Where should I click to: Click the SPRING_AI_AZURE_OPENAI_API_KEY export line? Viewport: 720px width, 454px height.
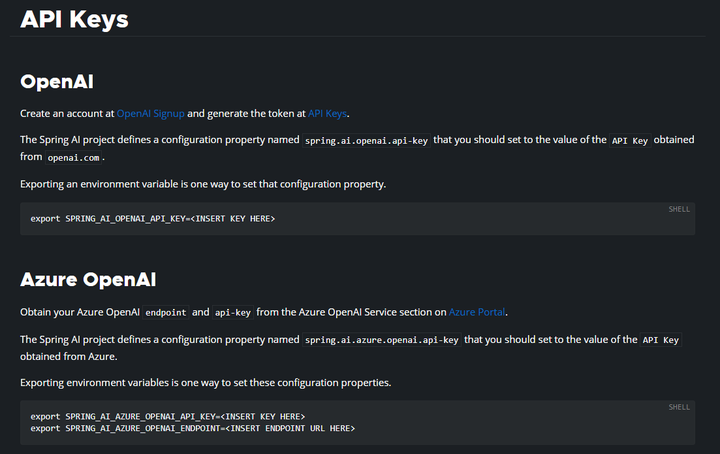point(167,416)
